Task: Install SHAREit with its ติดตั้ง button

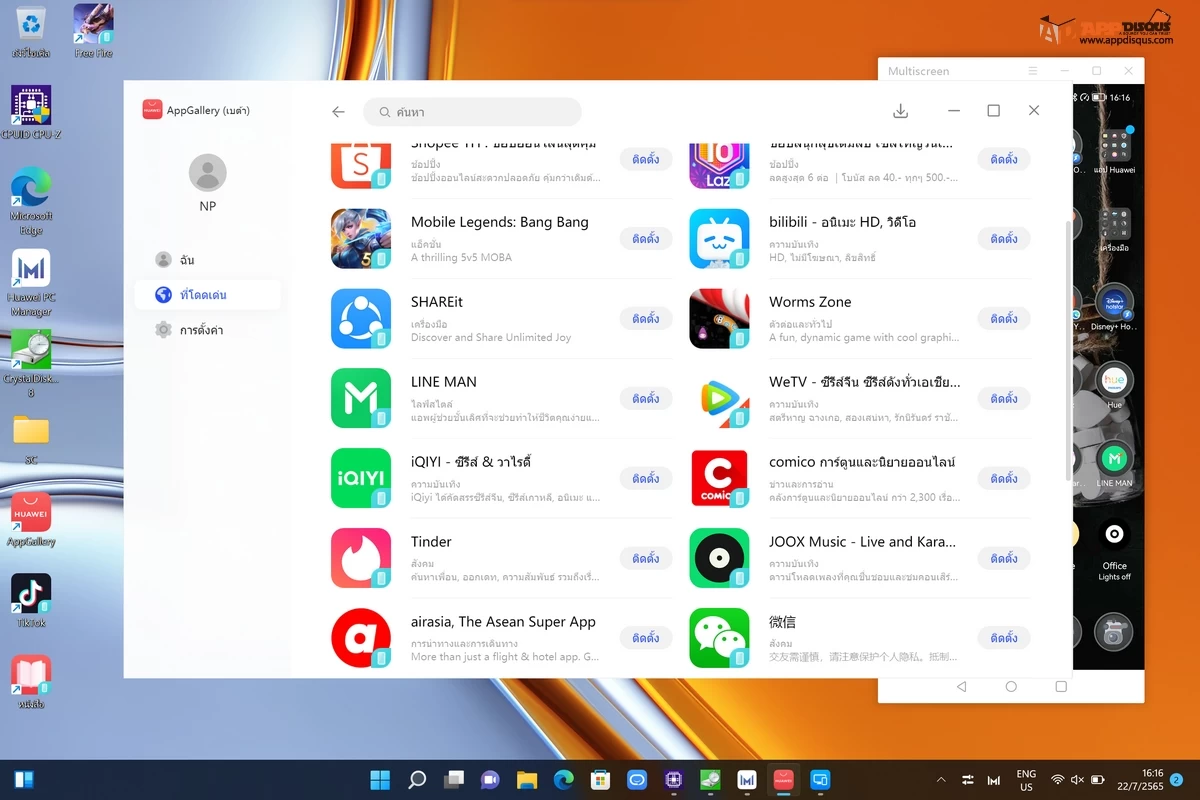Action: 645,319
